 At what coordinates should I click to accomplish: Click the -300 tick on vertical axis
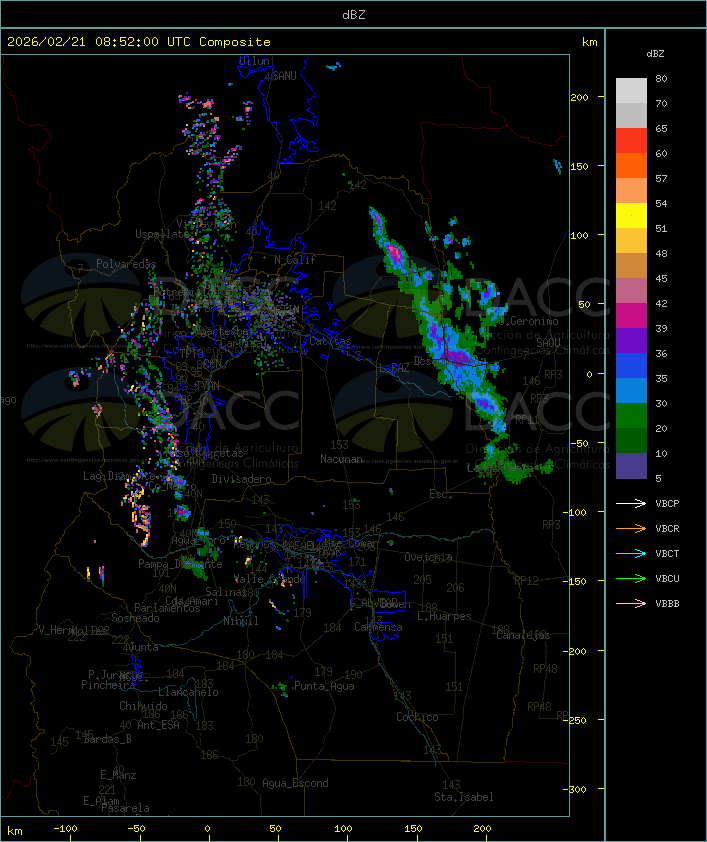(x=574, y=789)
